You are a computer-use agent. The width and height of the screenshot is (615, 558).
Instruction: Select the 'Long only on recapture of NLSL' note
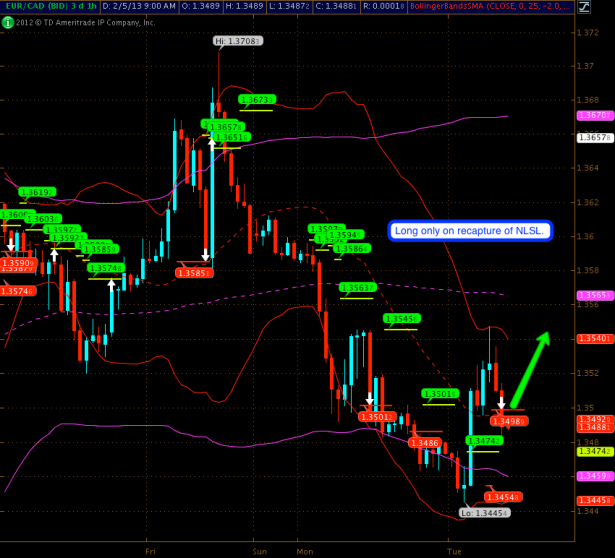470,231
